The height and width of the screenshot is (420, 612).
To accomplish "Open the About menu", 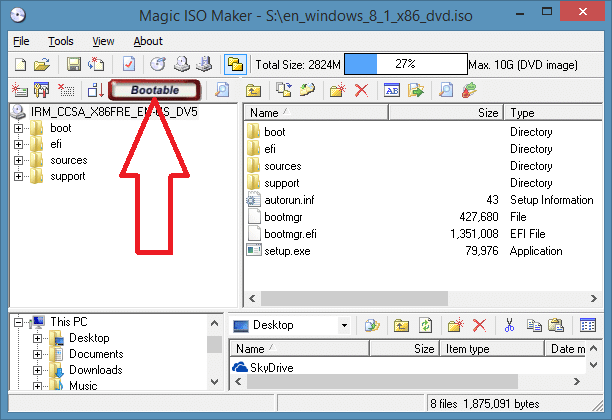I will pyautogui.click(x=148, y=41).
